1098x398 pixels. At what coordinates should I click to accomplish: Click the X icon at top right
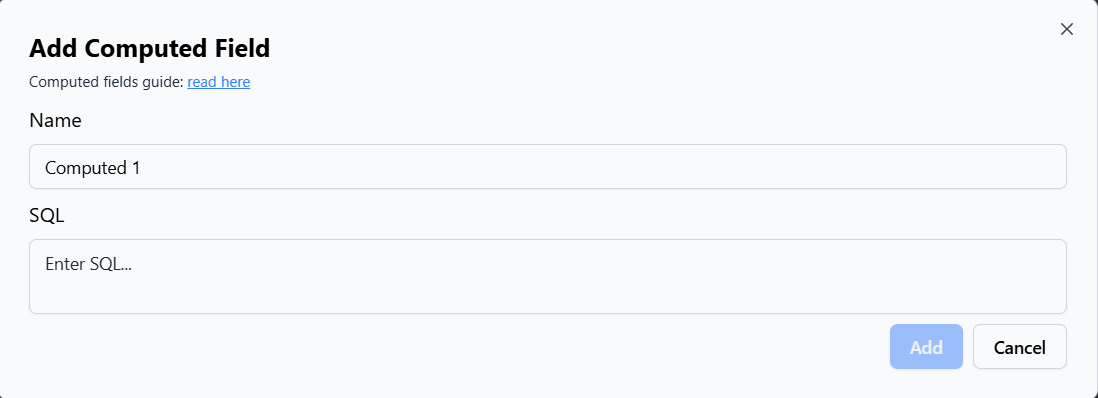pyautogui.click(x=1066, y=29)
